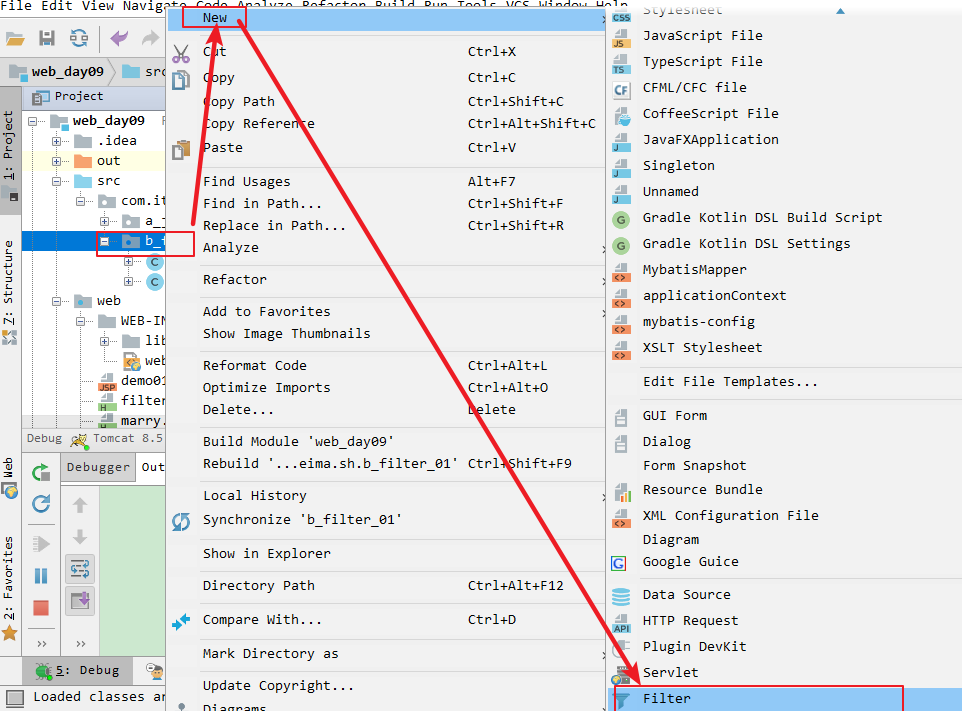962x711 pixels.
Task: Click the Synchronize toolbar icon
Action: (x=79, y=39)
